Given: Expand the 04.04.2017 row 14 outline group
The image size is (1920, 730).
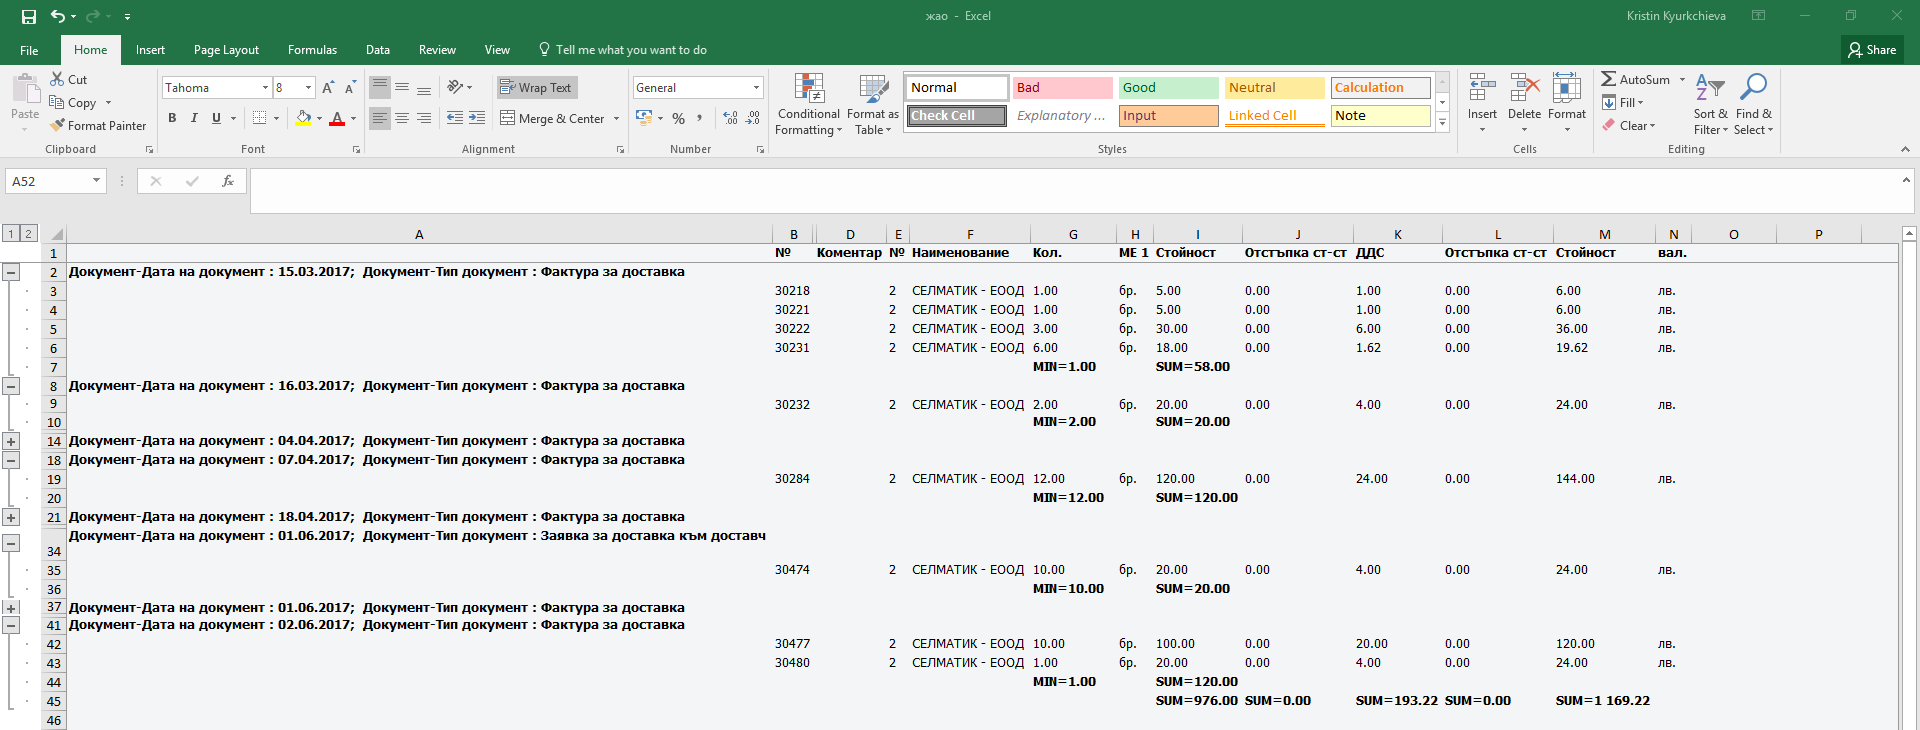Looking at the screenshot, I should tap(11, 441).
